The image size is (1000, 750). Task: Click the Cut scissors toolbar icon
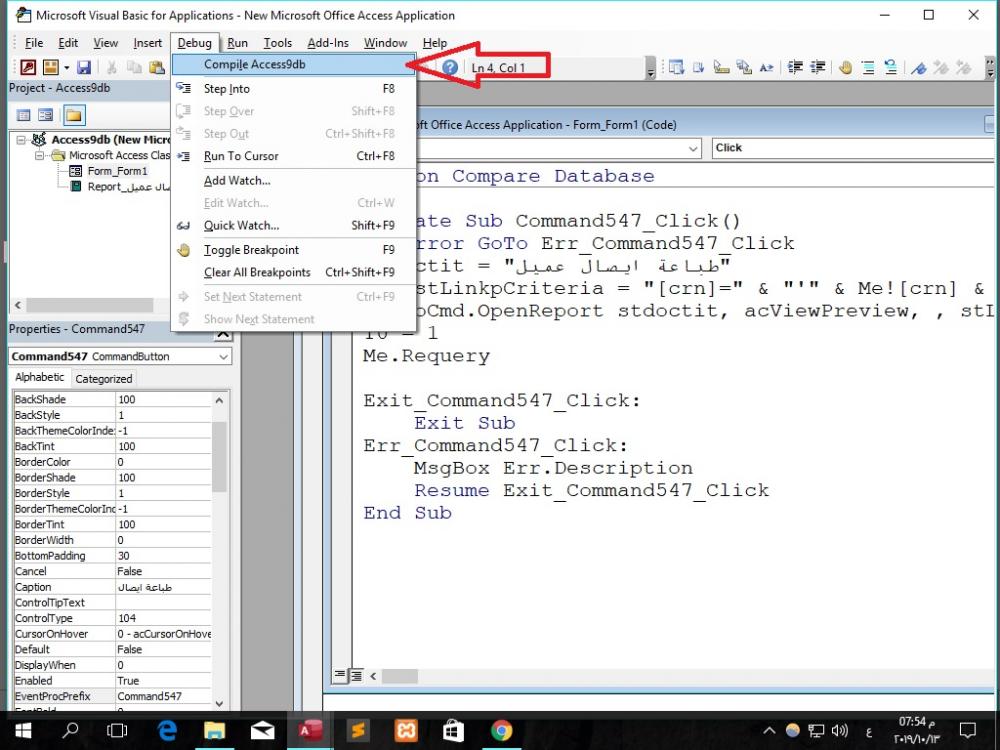pyautogui.click(x=112, y=67)
